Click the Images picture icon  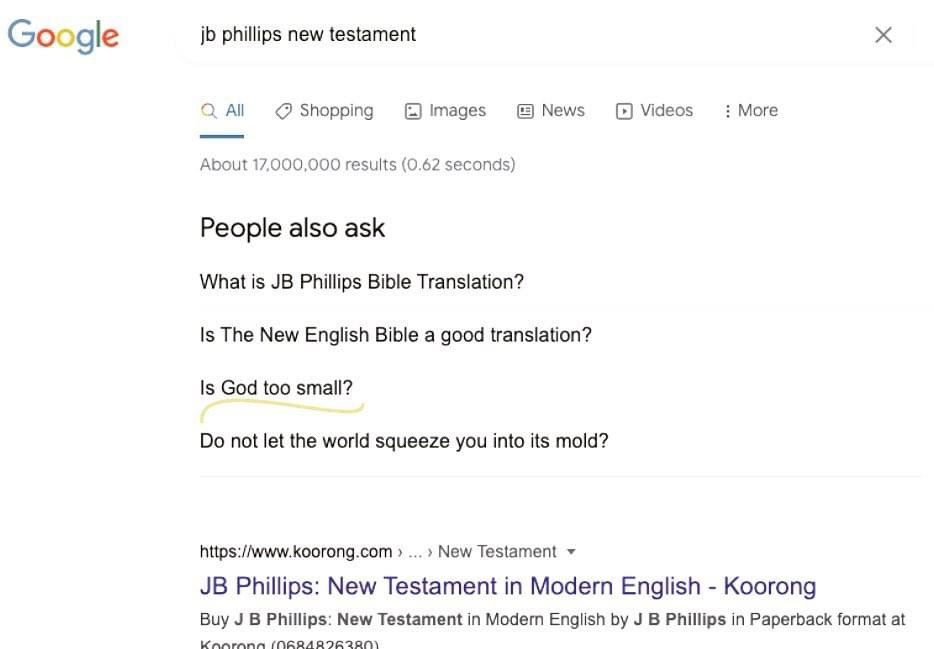click(x=413, y=111)
